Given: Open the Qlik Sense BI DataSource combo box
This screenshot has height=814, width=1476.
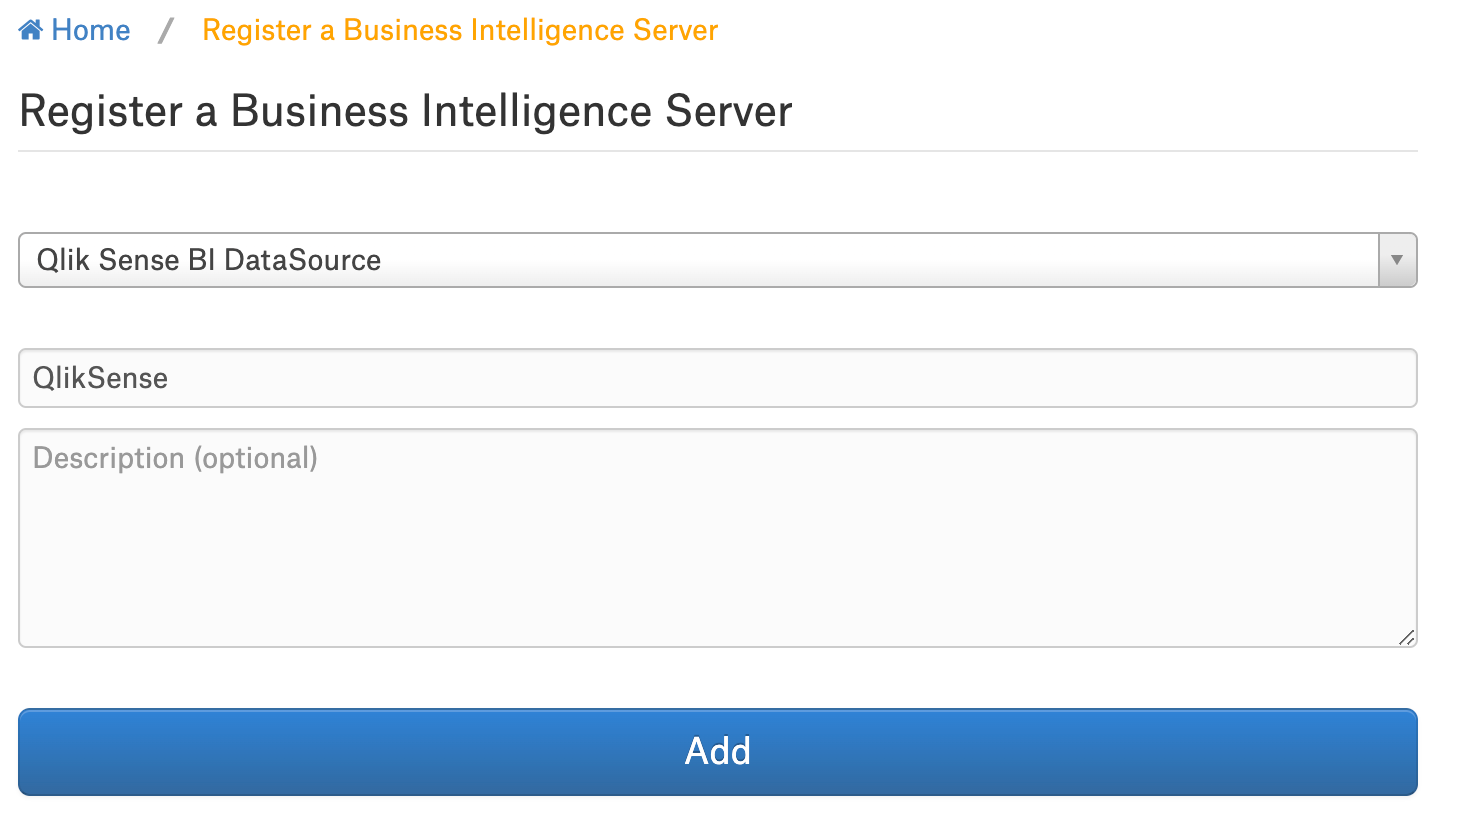Looking at the screenshot, I should click(x=718, y=260).
